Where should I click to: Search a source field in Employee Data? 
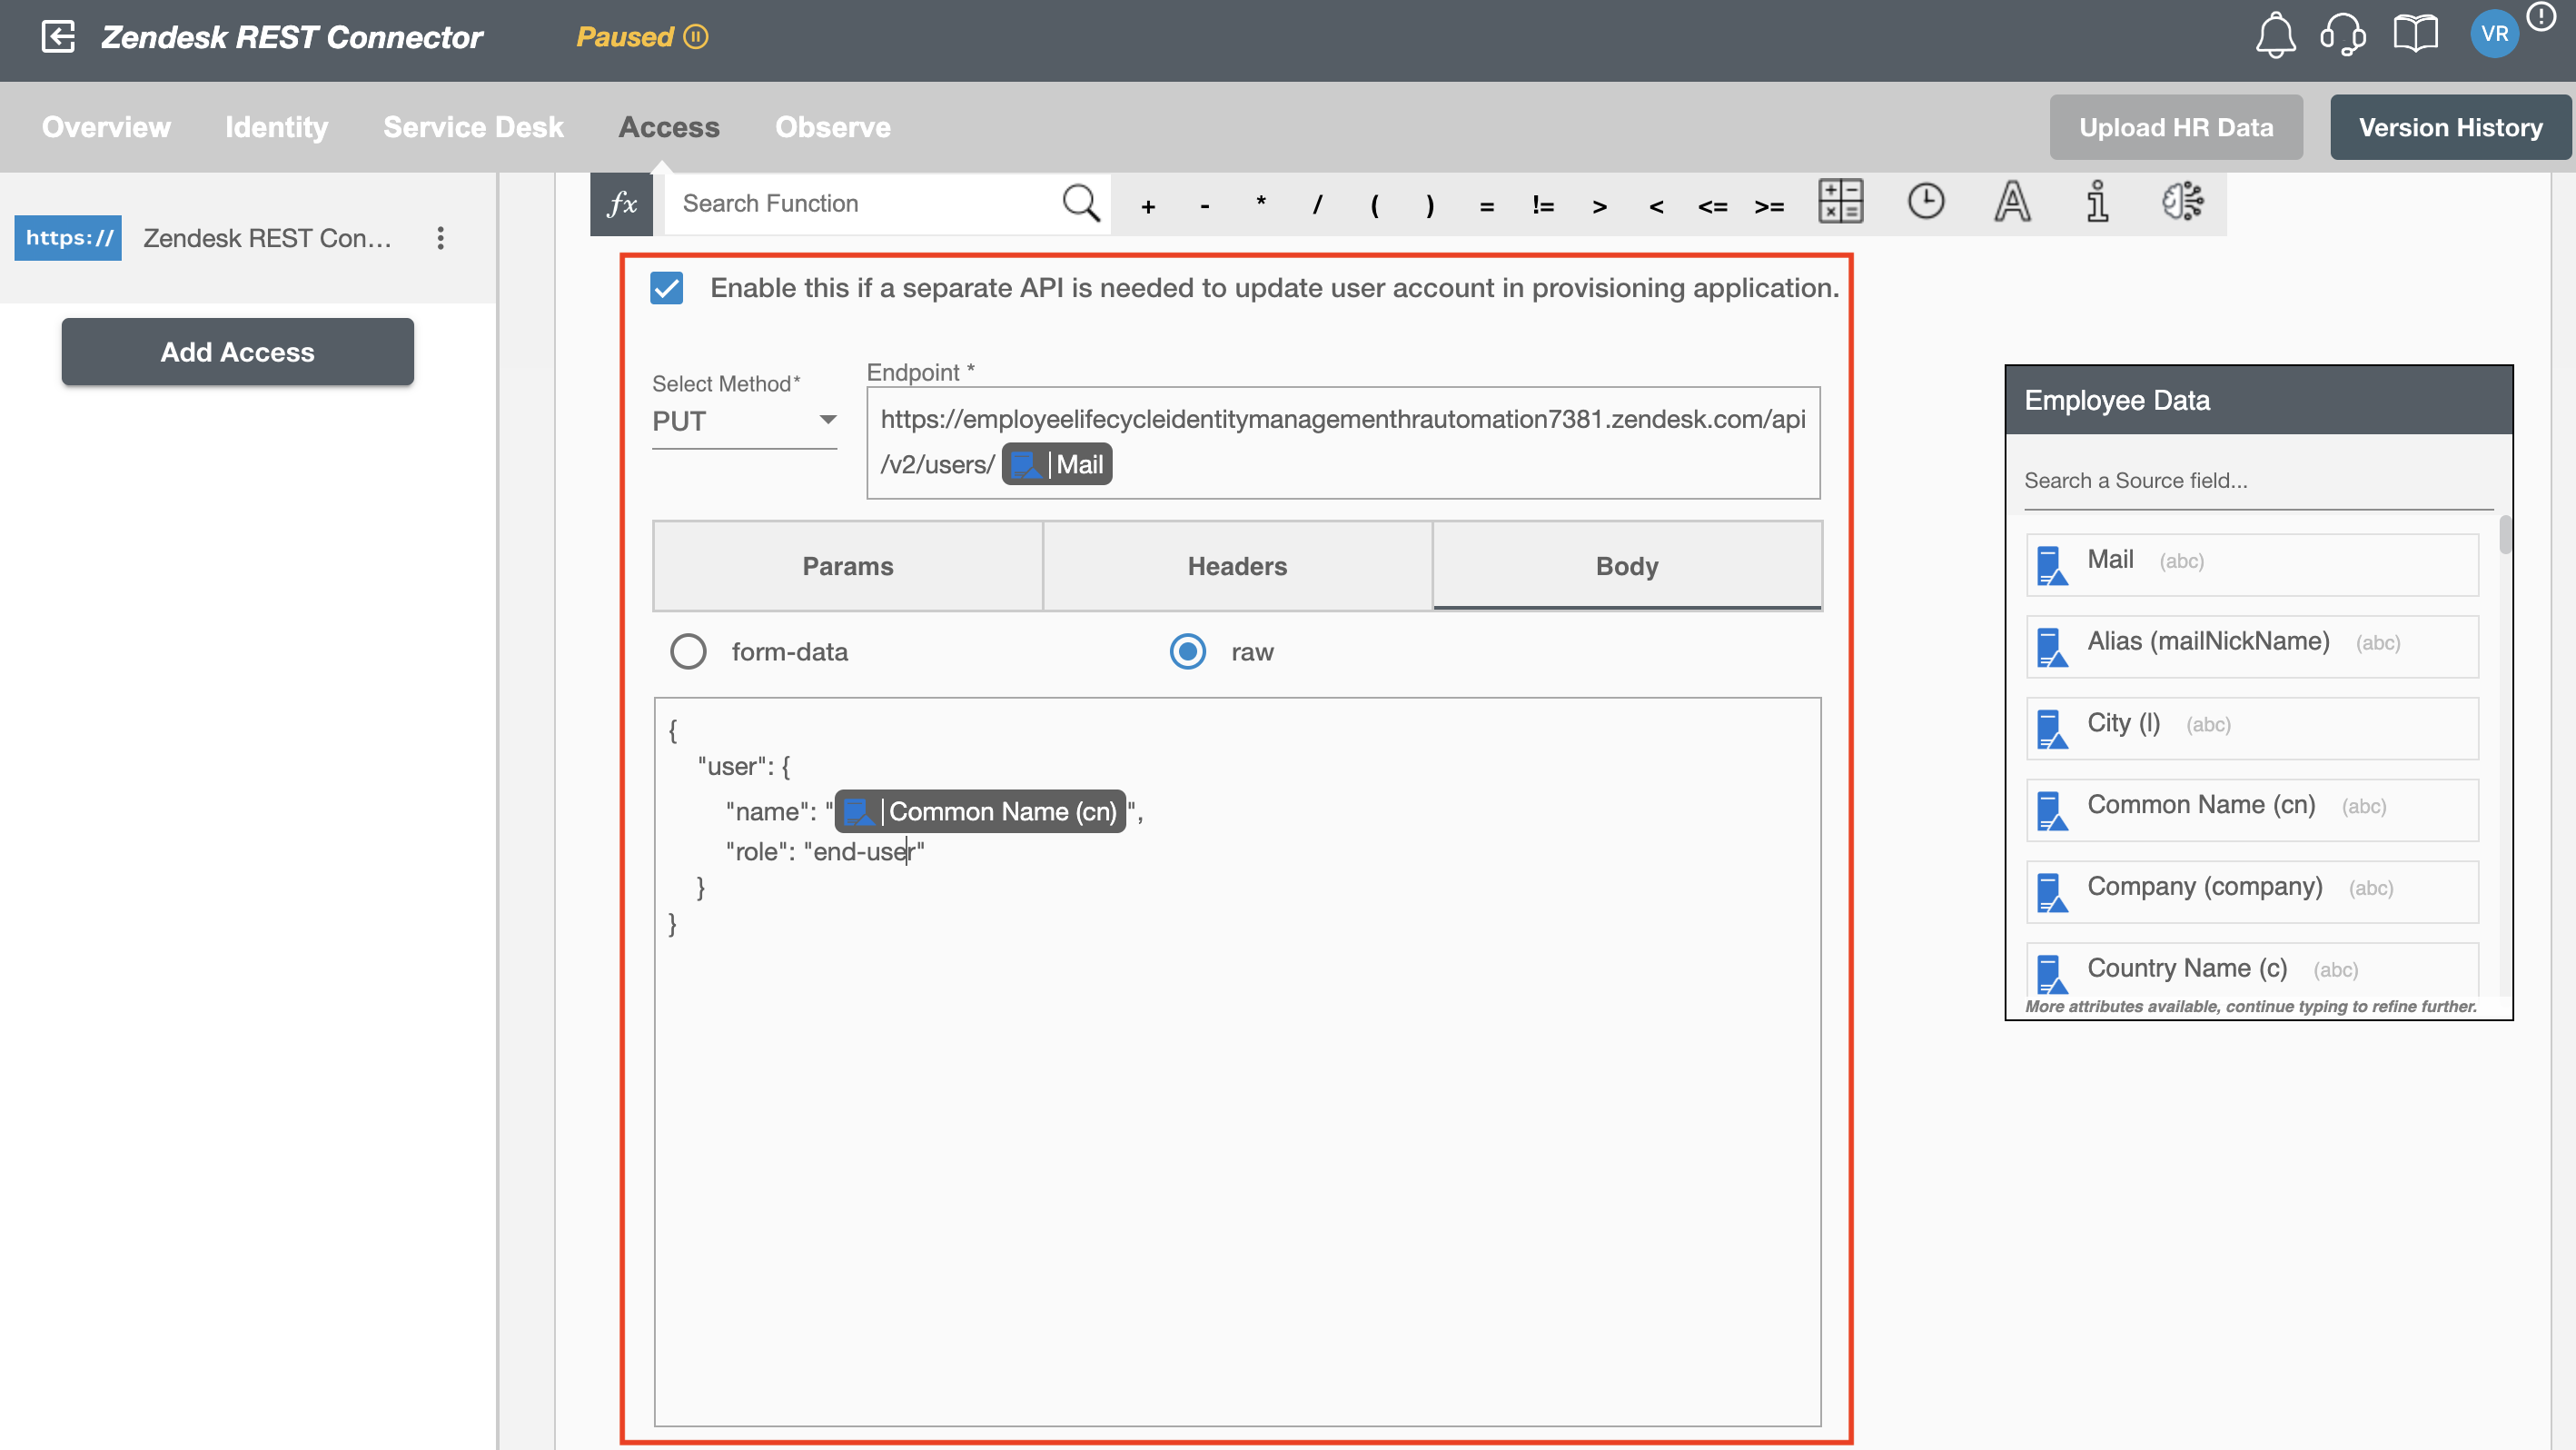coord(2255,482)
